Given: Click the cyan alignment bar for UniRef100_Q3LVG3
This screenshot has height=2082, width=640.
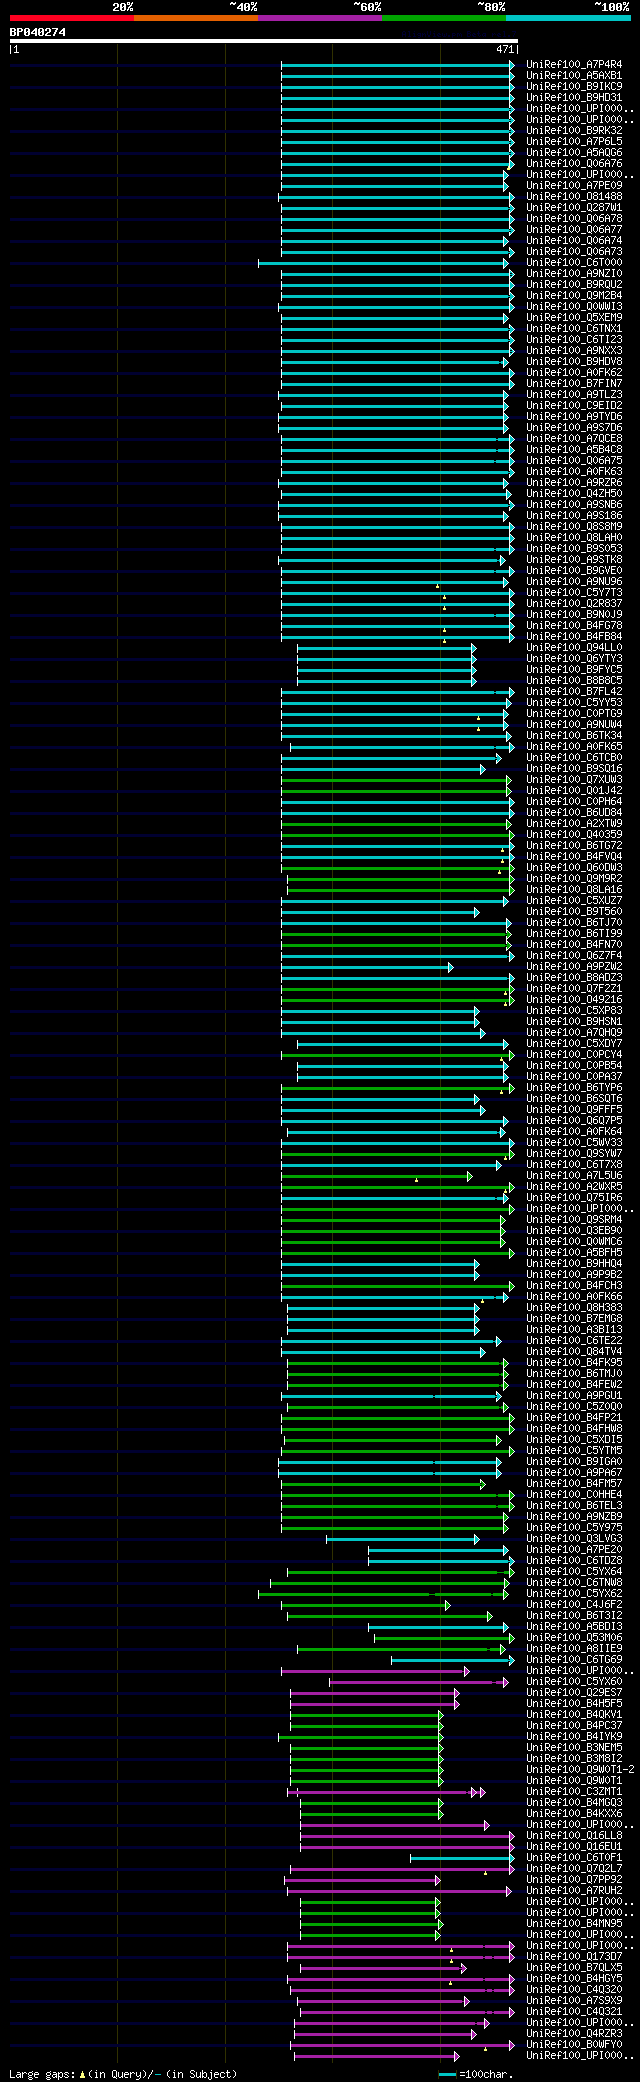Looking at the screenshot, I should click(x=402, y=1539).
